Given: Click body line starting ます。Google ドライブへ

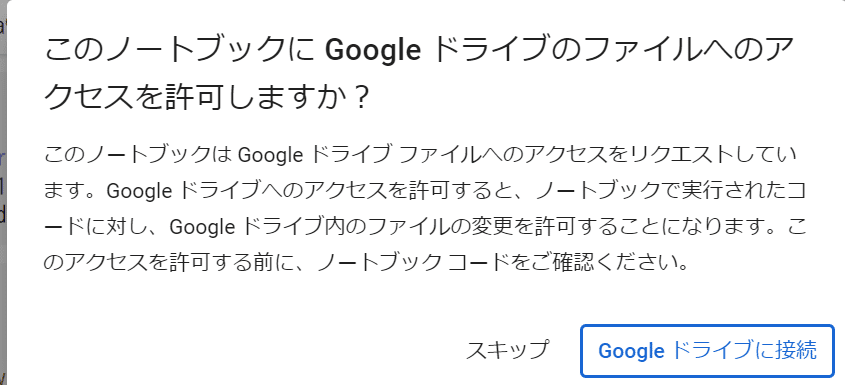Looking at the screenshot, I should click(x=425, y=191).
